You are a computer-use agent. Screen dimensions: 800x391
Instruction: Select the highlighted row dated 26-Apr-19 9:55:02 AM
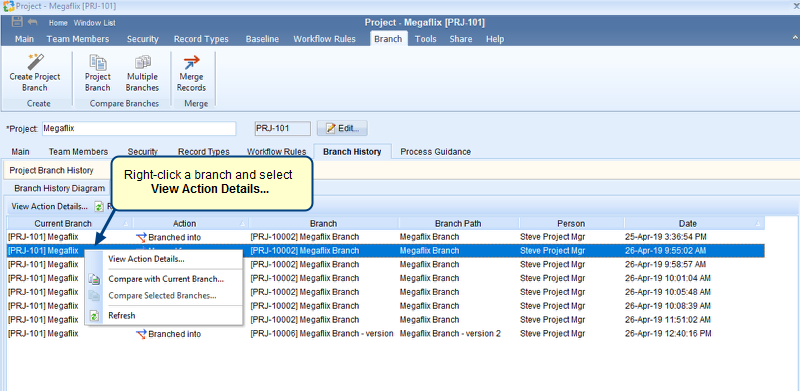(x=385, y=251)
